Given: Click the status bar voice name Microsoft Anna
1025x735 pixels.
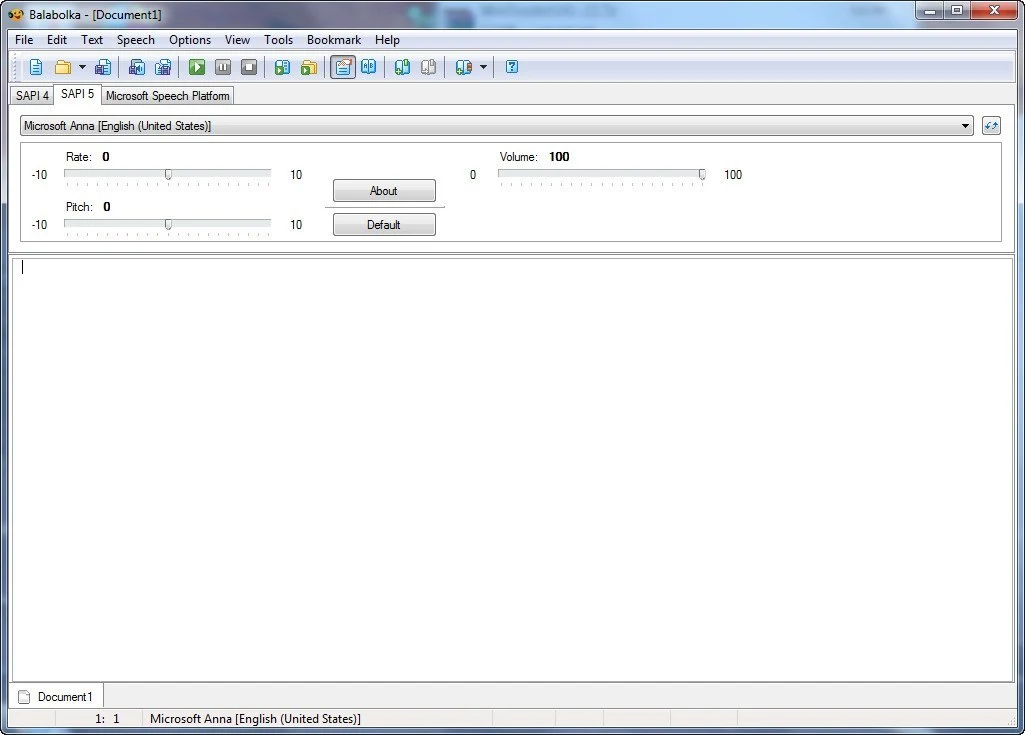Looking at the screenshot, I should pos(255,719).
